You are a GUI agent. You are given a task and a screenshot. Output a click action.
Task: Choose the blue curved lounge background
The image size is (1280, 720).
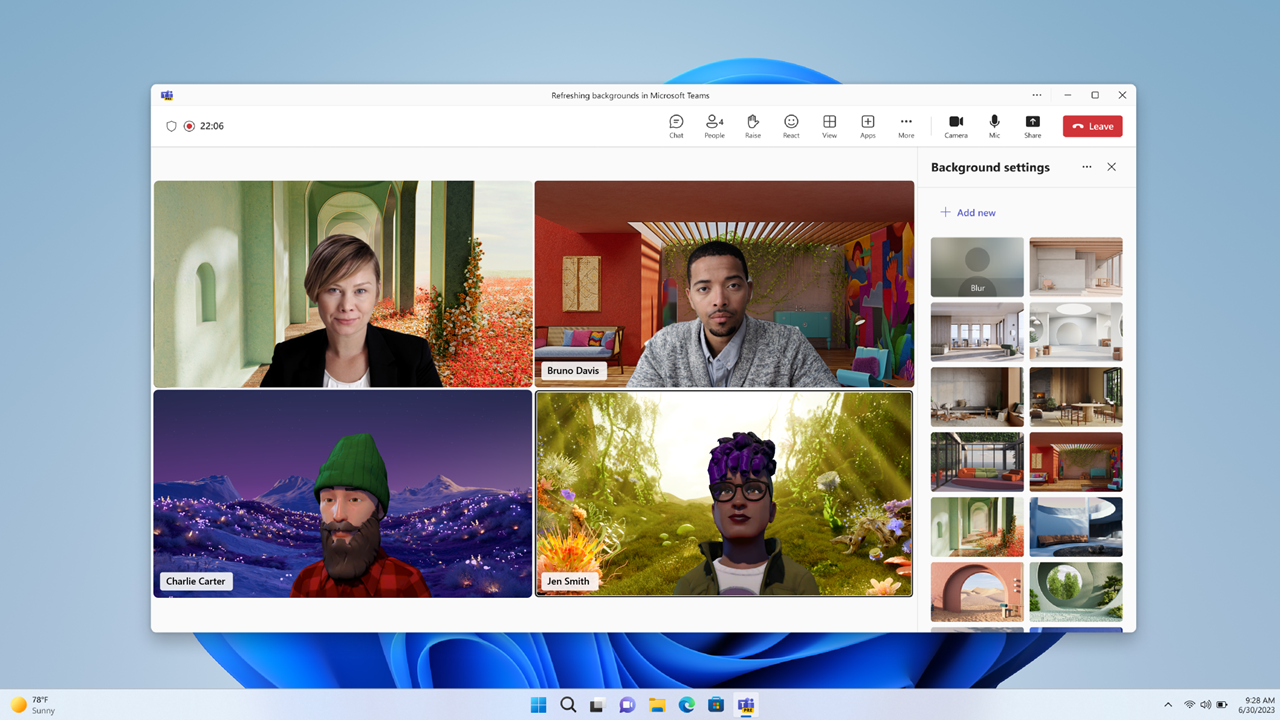click(1076, 527)
